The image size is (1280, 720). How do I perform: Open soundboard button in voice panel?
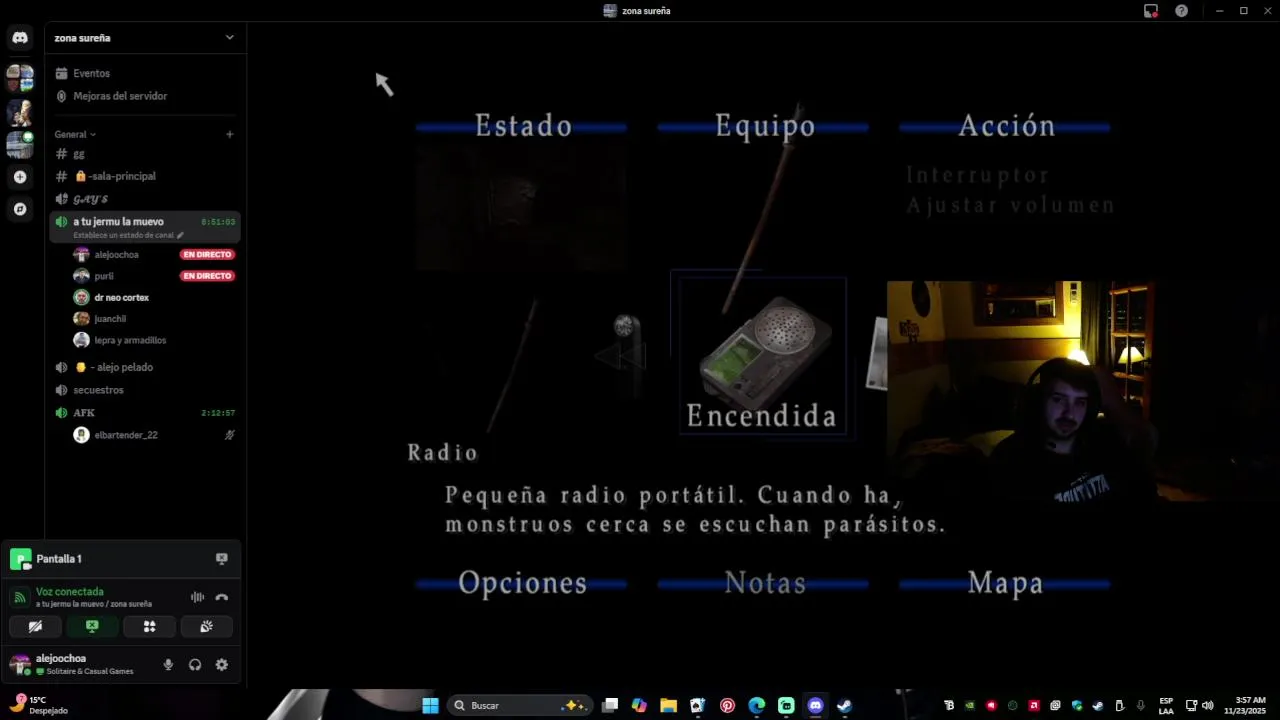click(206, 627)
